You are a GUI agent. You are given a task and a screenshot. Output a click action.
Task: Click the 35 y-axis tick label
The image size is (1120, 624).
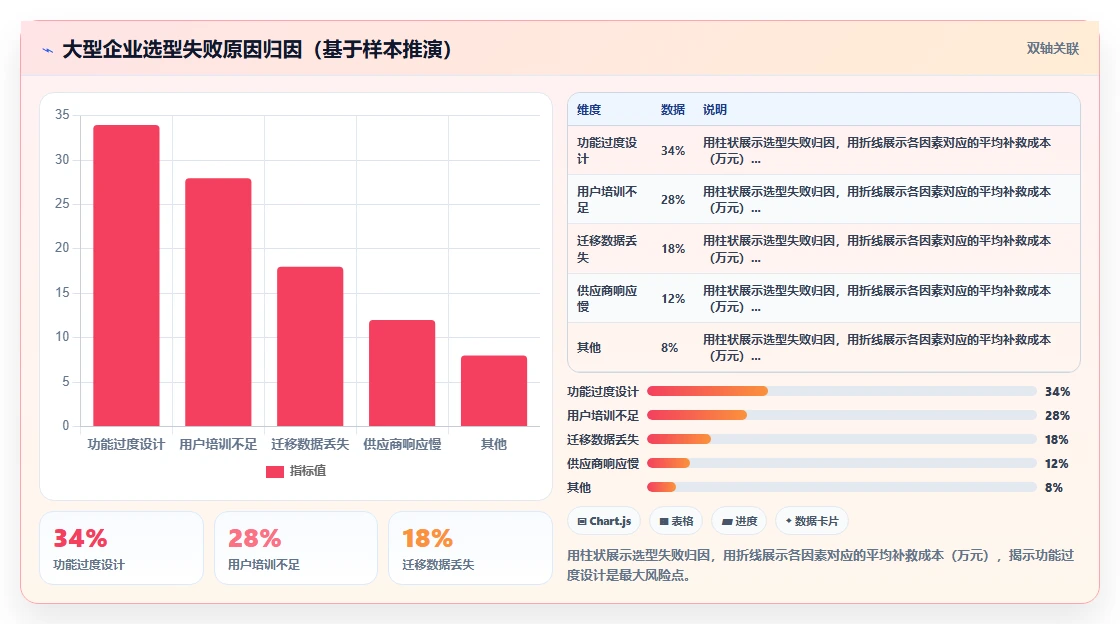pyautogui.click(x=63, y=115)
